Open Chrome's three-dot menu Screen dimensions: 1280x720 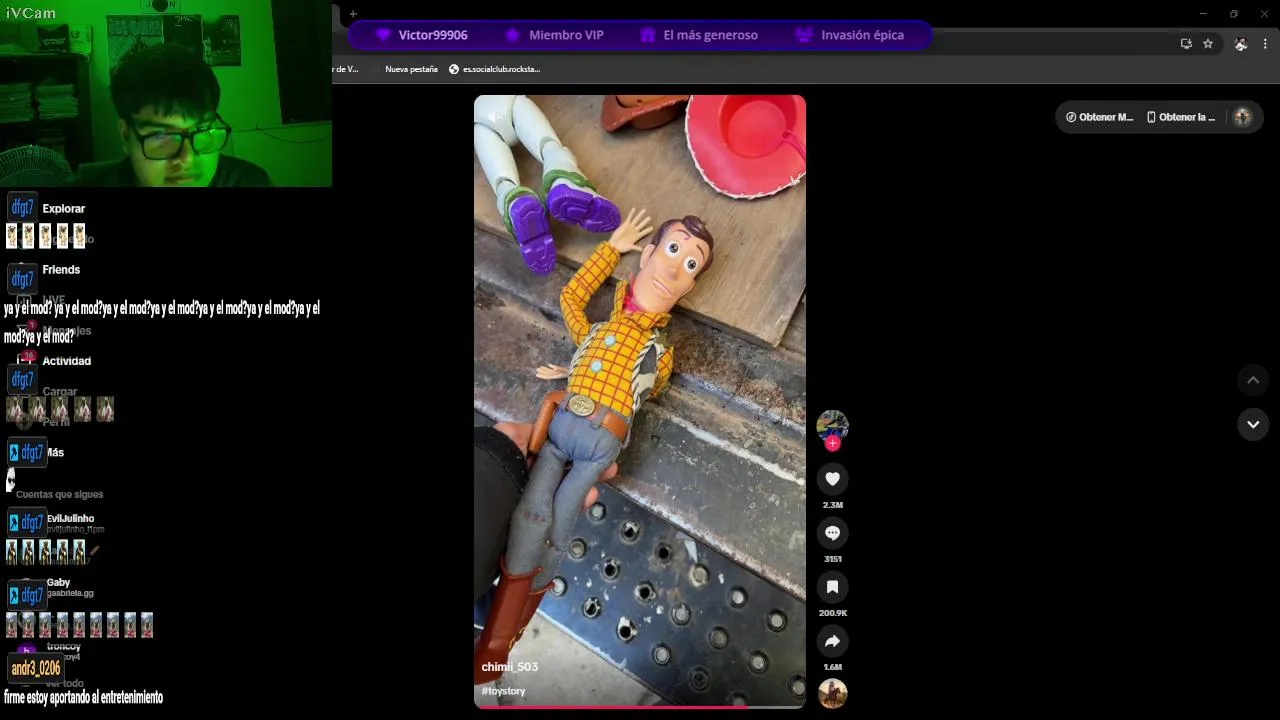(1265, 44)
